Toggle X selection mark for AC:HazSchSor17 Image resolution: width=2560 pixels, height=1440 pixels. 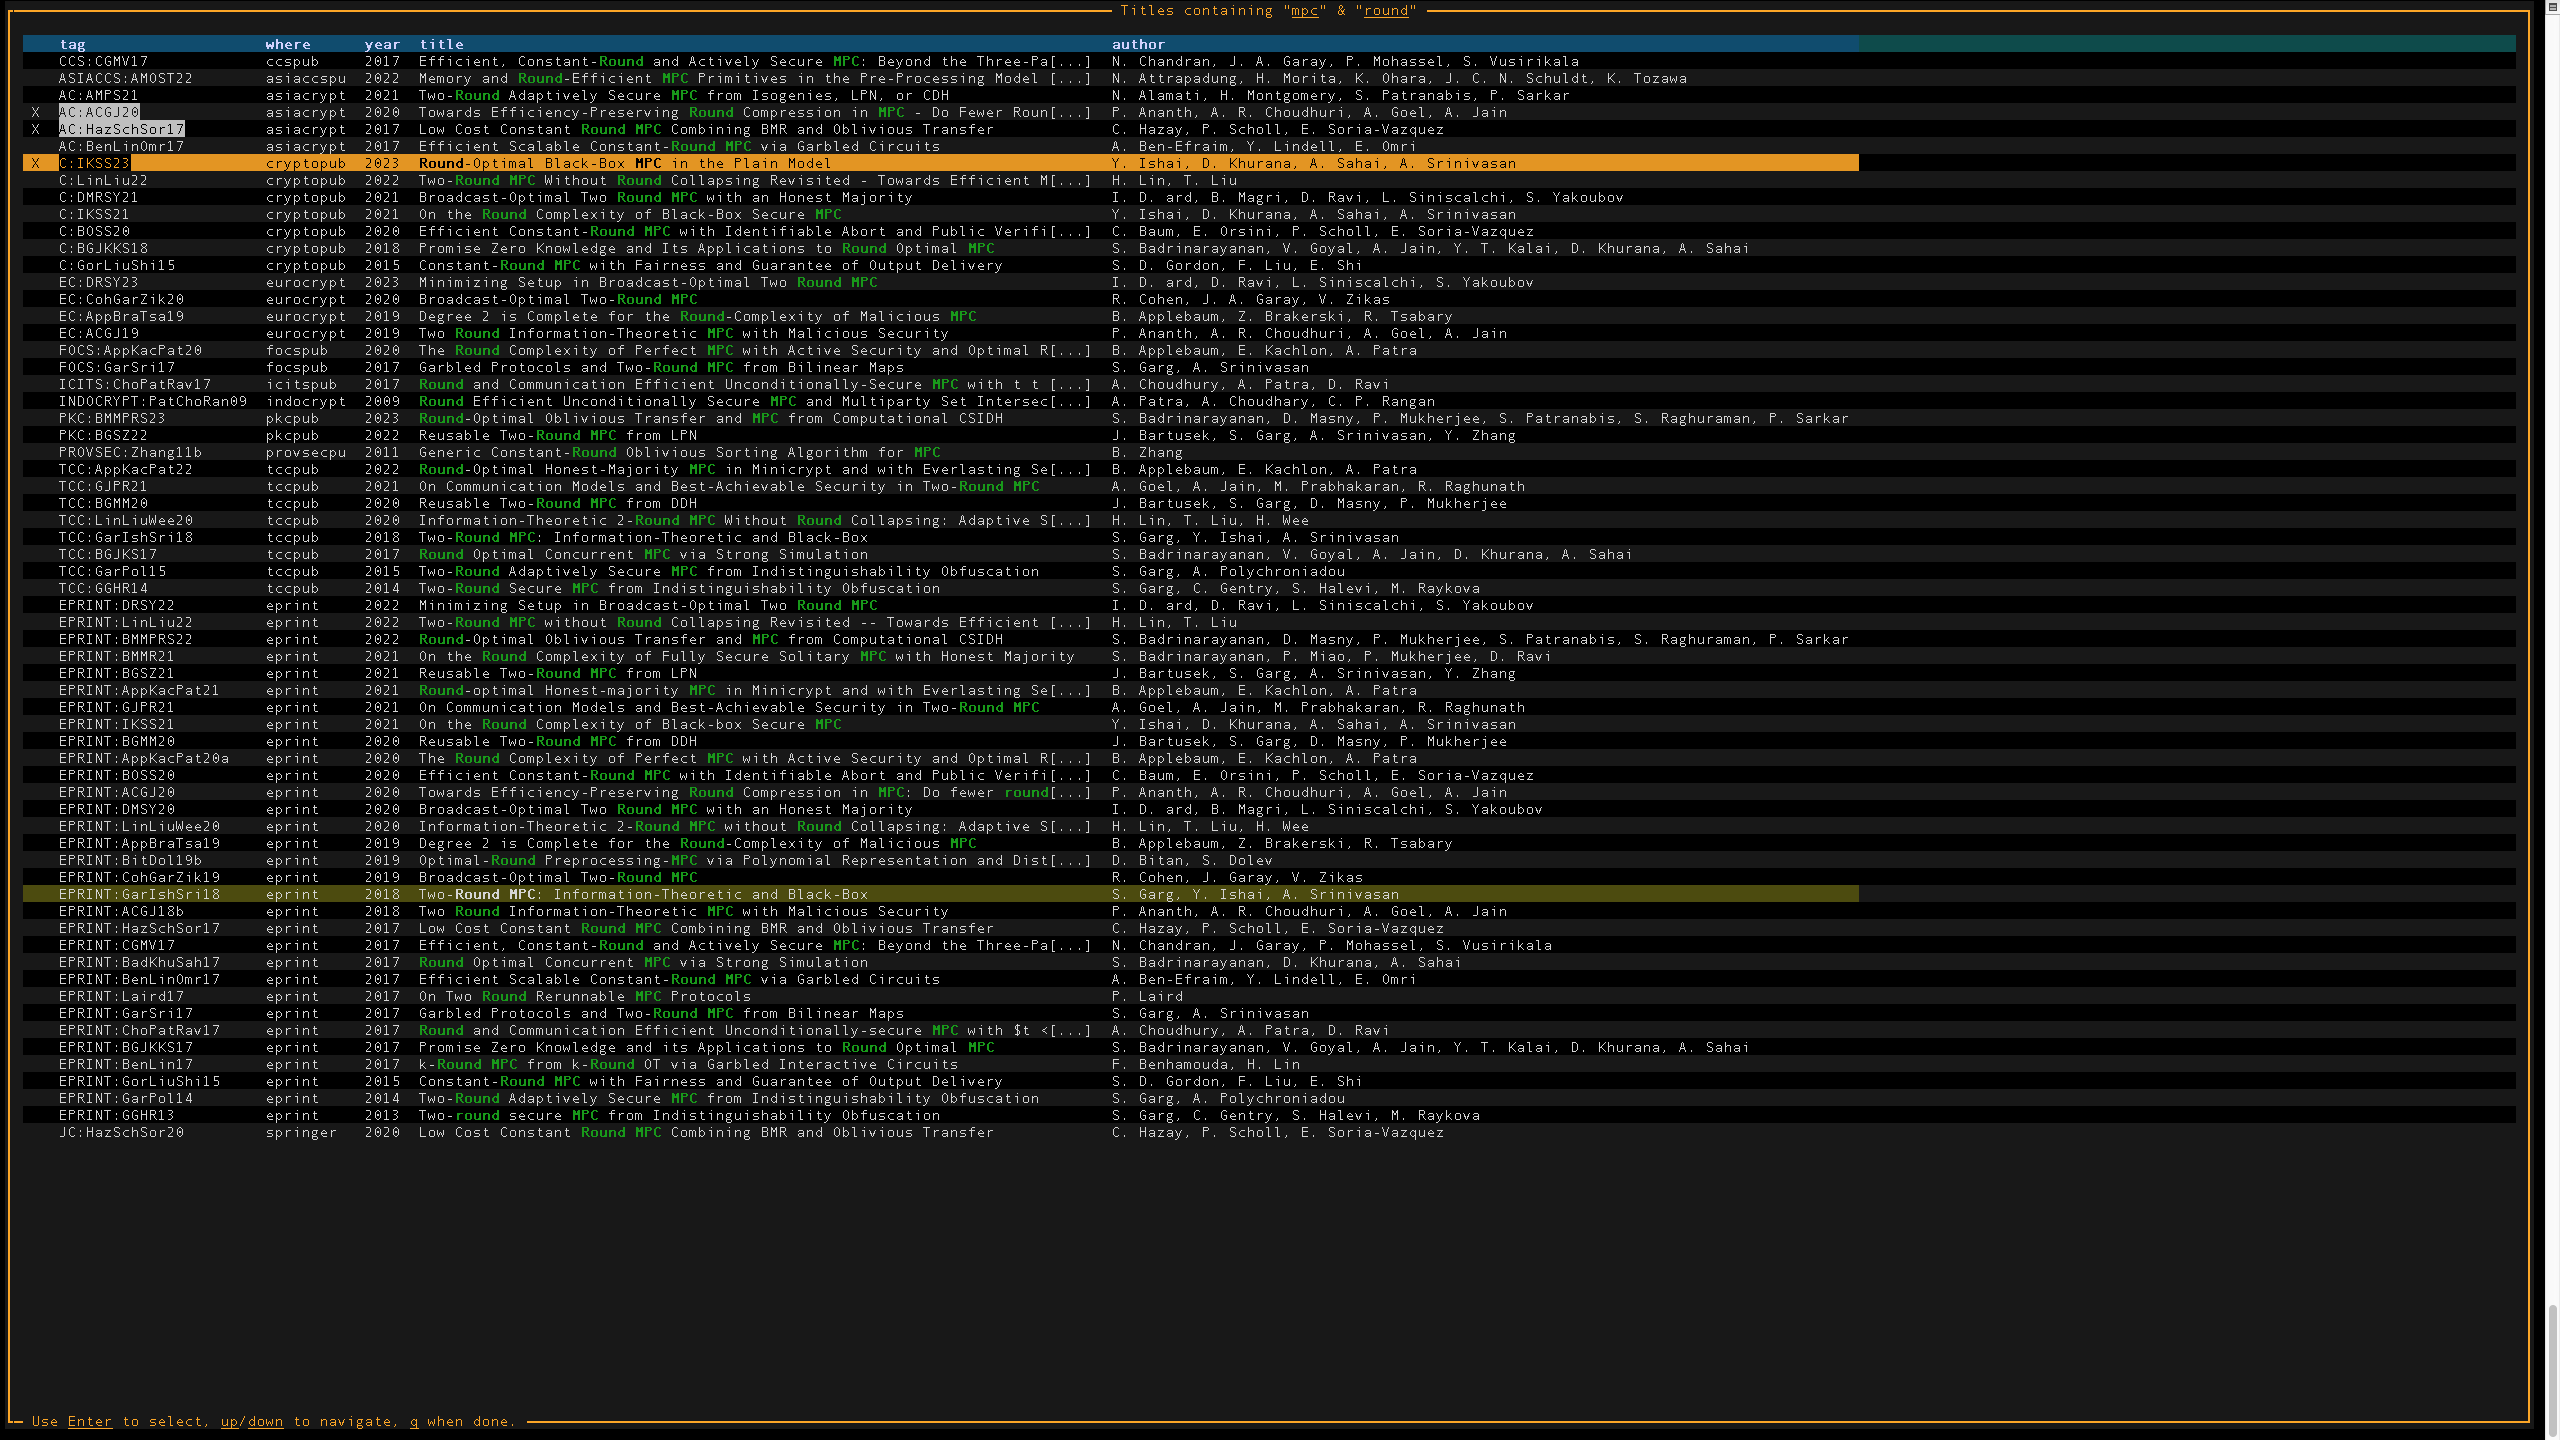(36, 129)
